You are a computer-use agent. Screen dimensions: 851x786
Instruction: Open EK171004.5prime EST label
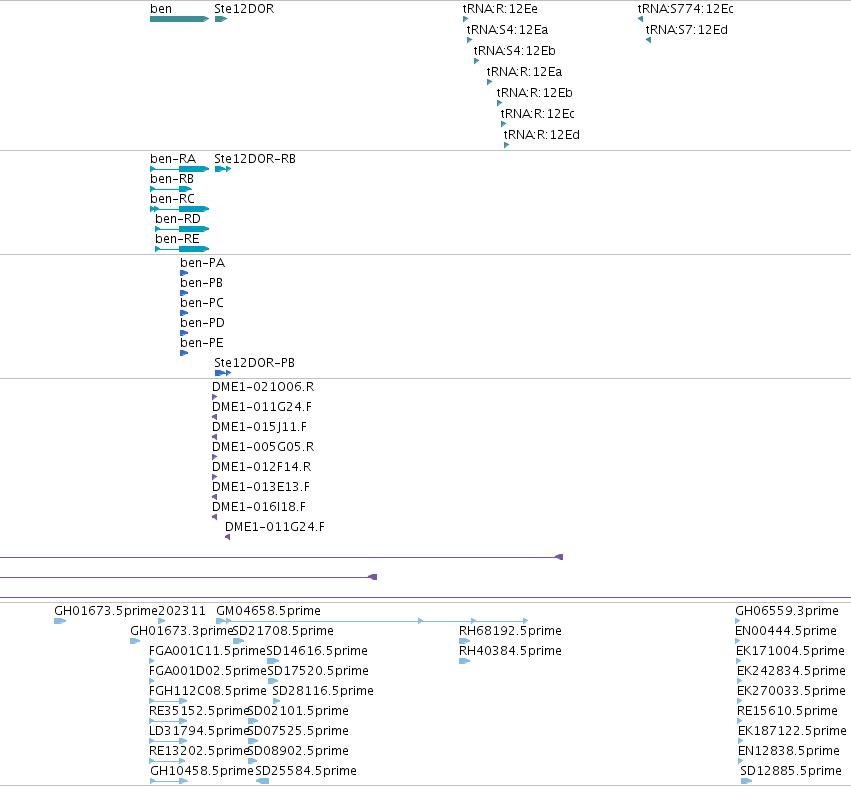[x=790, y=651]
